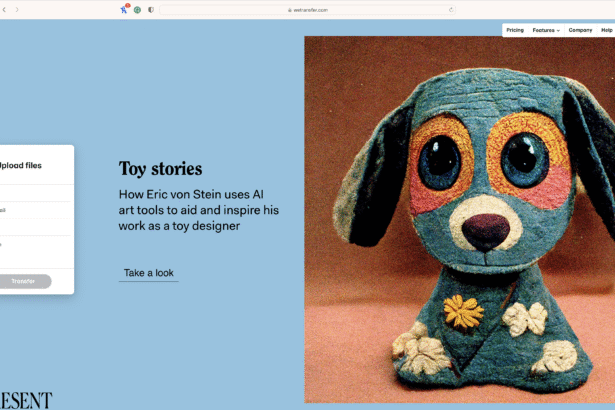Image resolution: width=615 pixels, height=410 pixels.
Task: Click the Toy stories headline
Action: click(160, 169)
